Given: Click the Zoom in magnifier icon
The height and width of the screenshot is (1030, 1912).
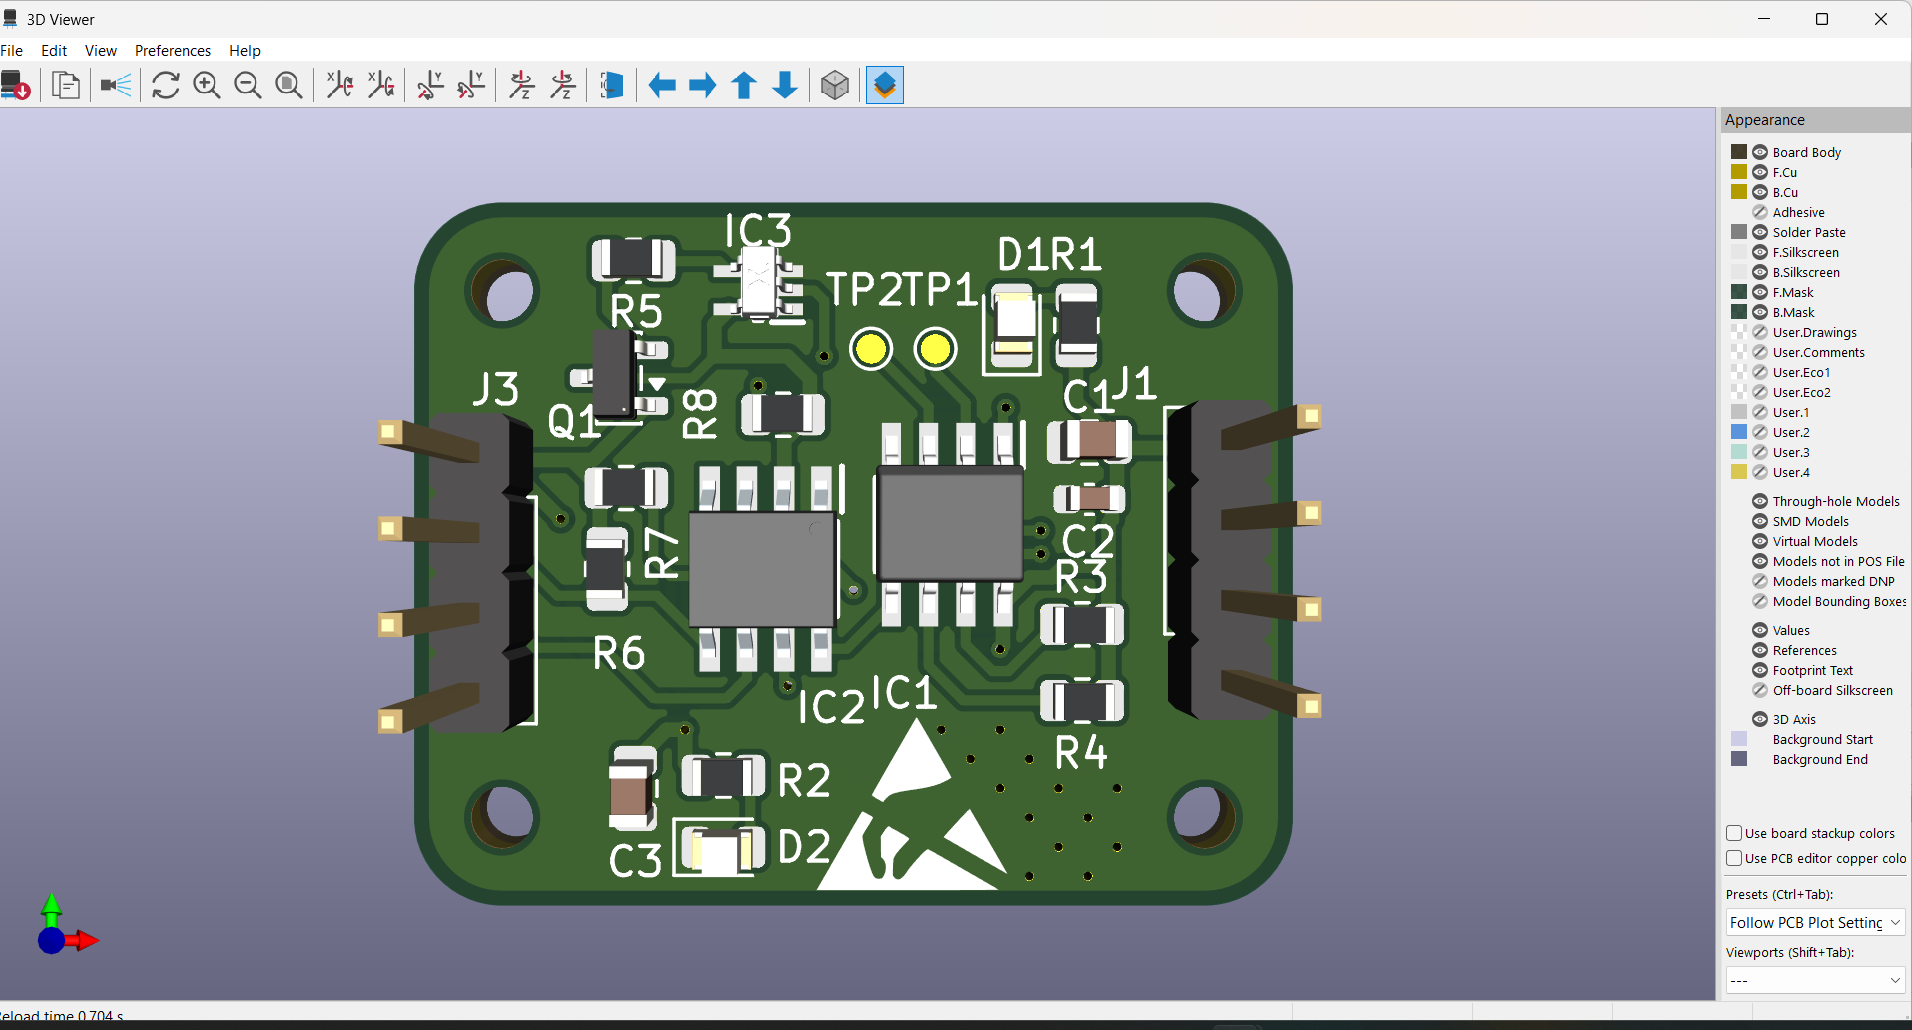Looking at the screenshot, I should [x=207, y=85].
